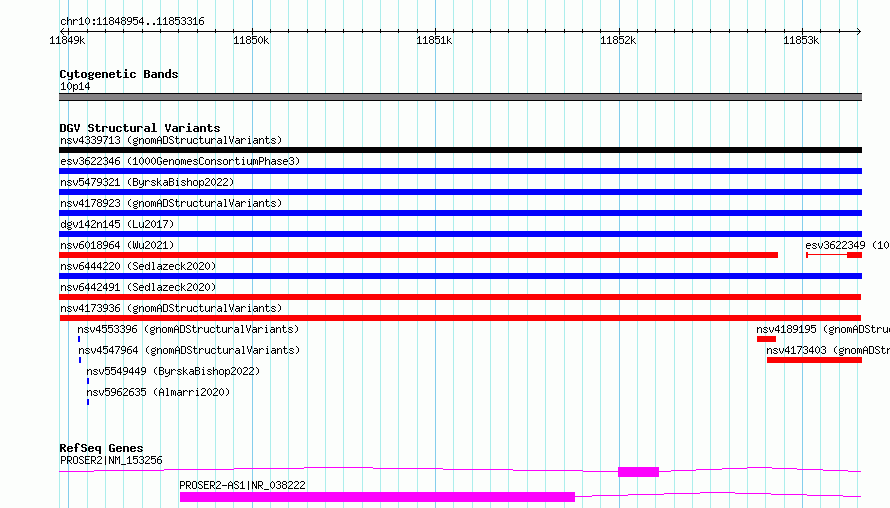
Task: Select the red esv3622349 variant glyph
Action: (x=834, y=255)
